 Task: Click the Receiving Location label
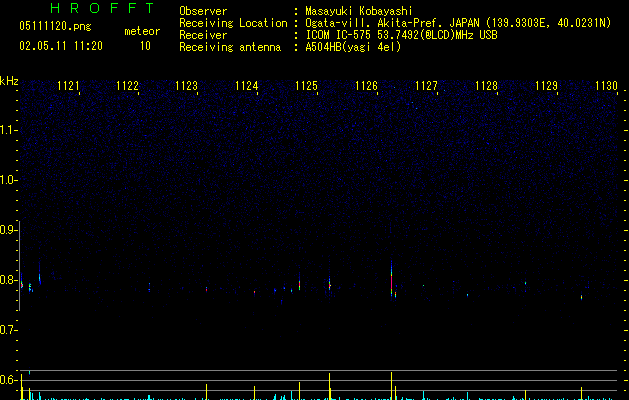(233, 23)
